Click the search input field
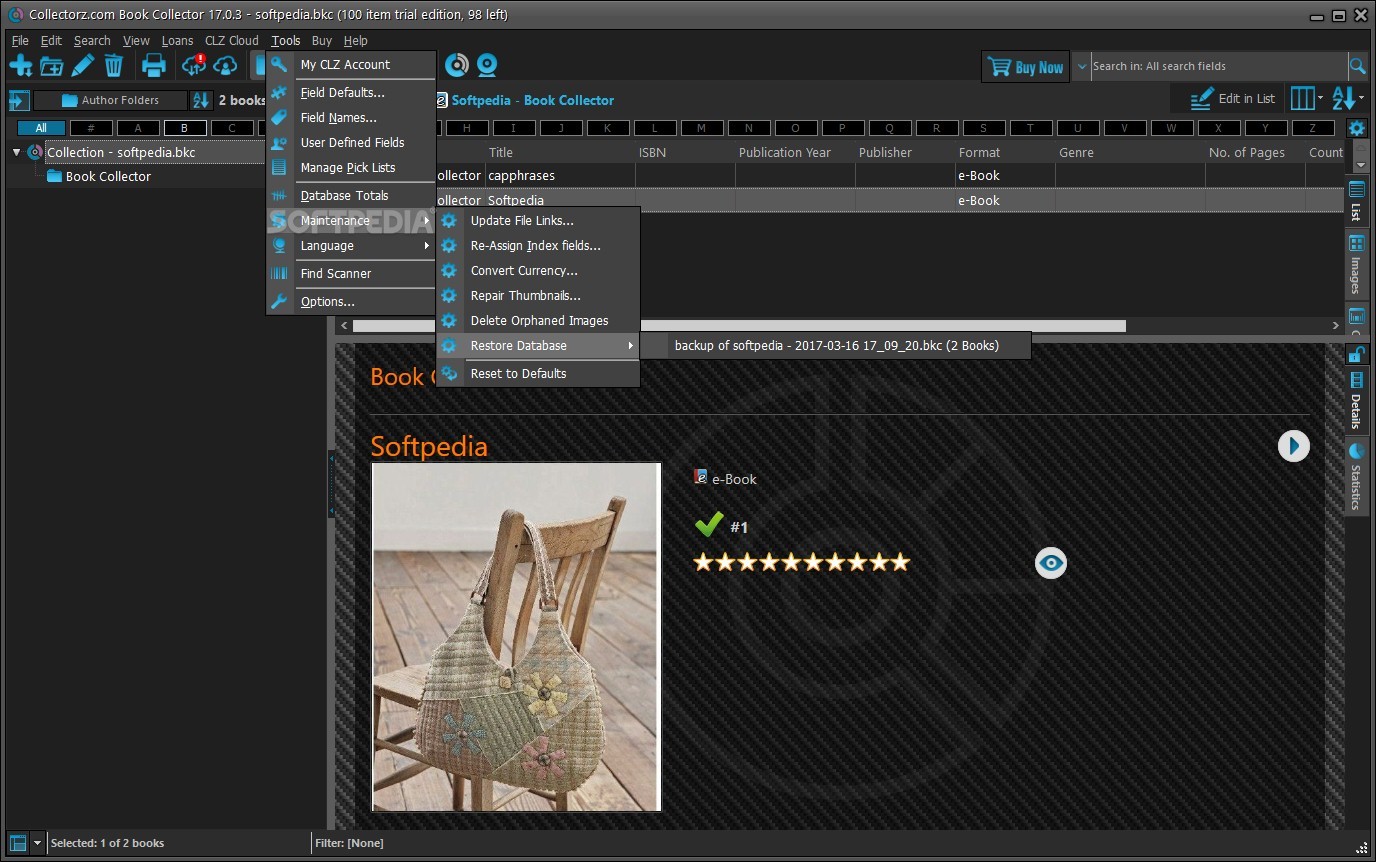 pos(1218,66)
